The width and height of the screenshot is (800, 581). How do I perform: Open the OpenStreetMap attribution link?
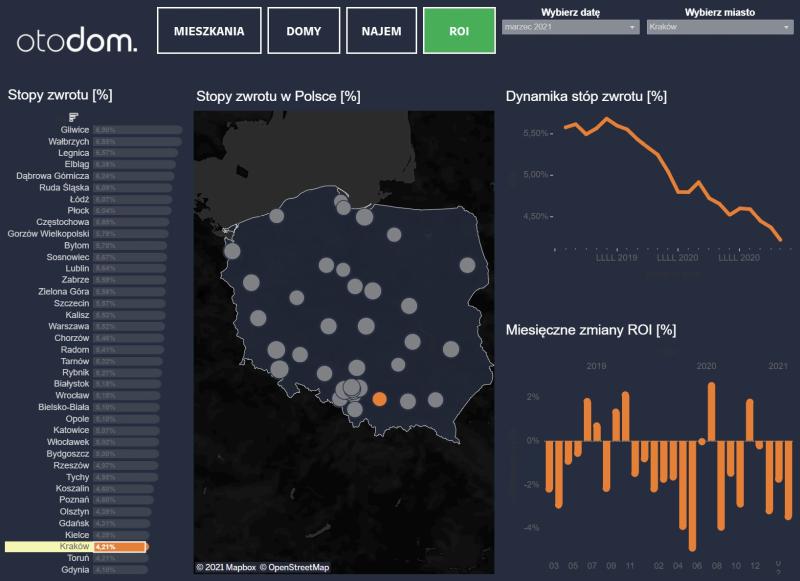click(x=294, y=568)
